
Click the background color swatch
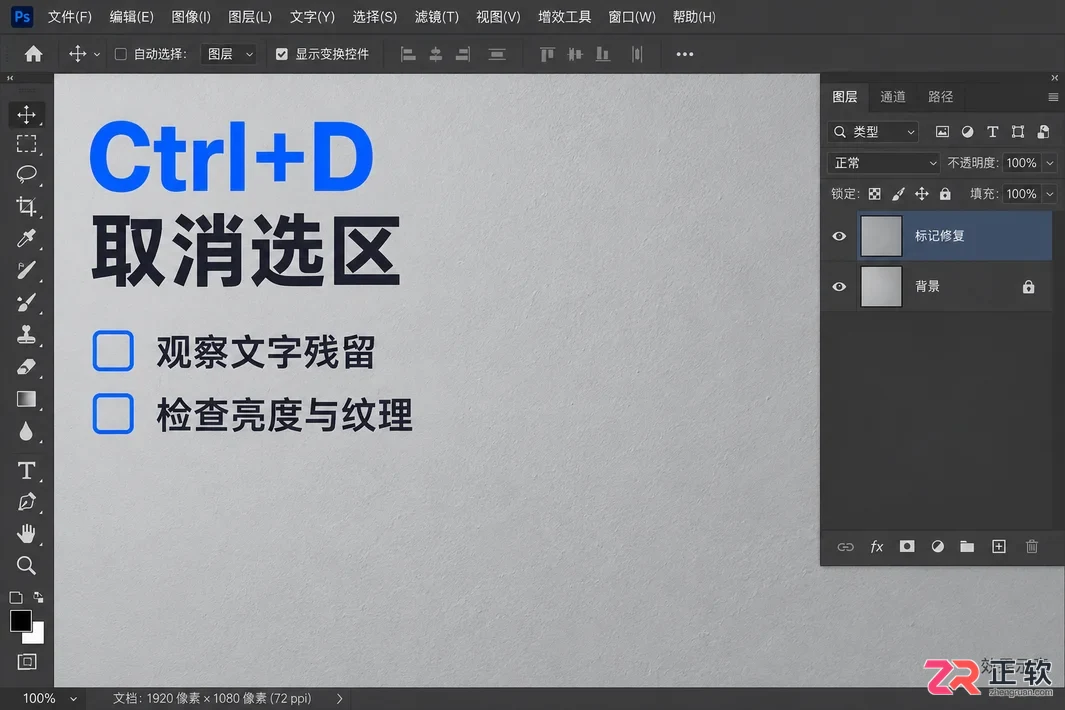[36, 637]
